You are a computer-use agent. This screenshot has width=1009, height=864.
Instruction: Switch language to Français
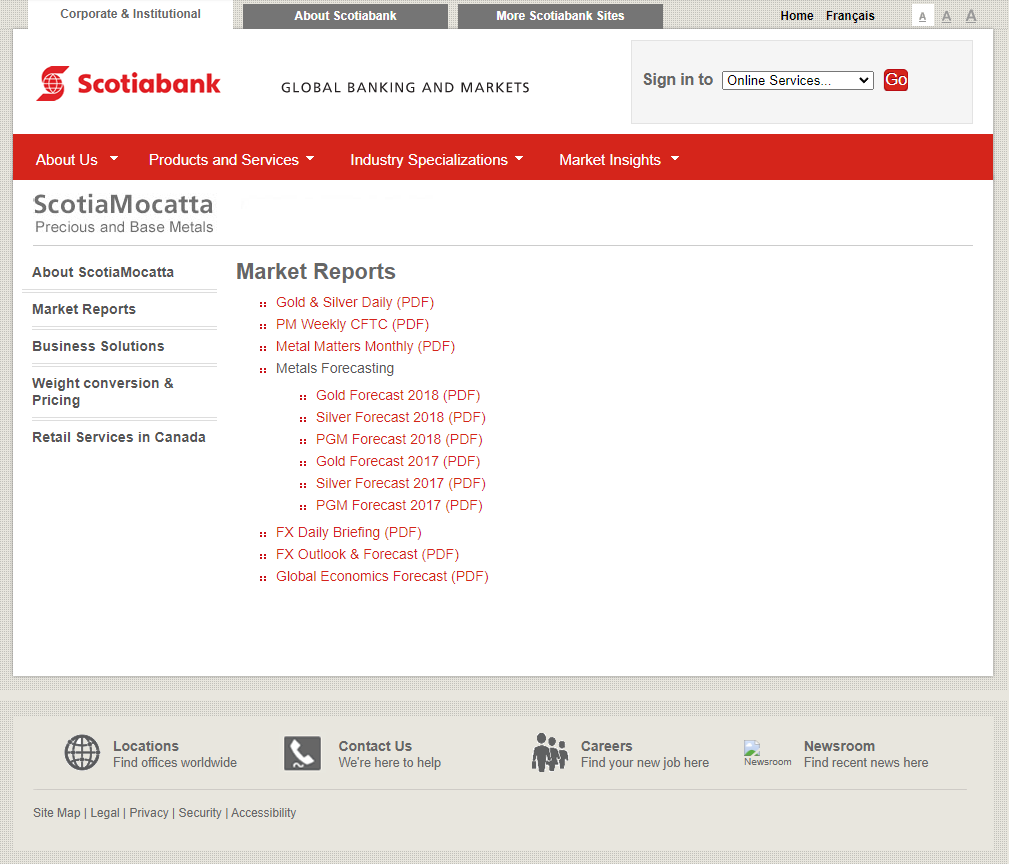pos(850,15)
